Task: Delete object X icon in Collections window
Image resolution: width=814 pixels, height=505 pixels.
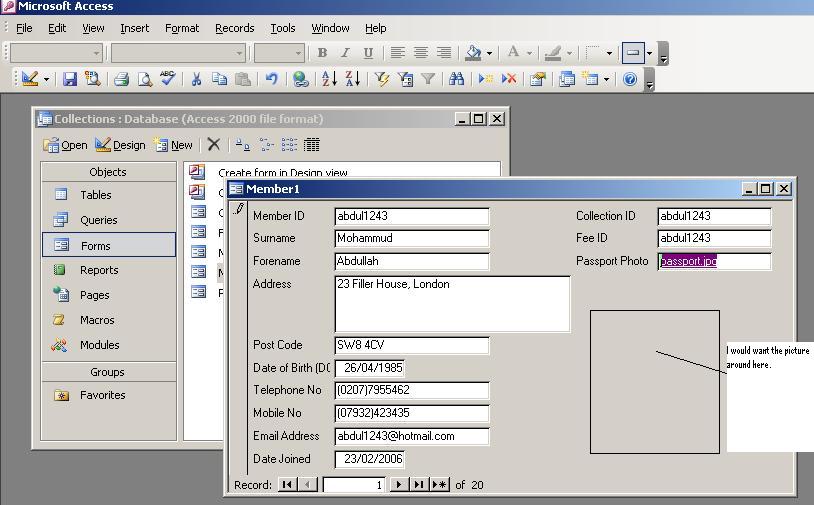Action: point(213,144)
